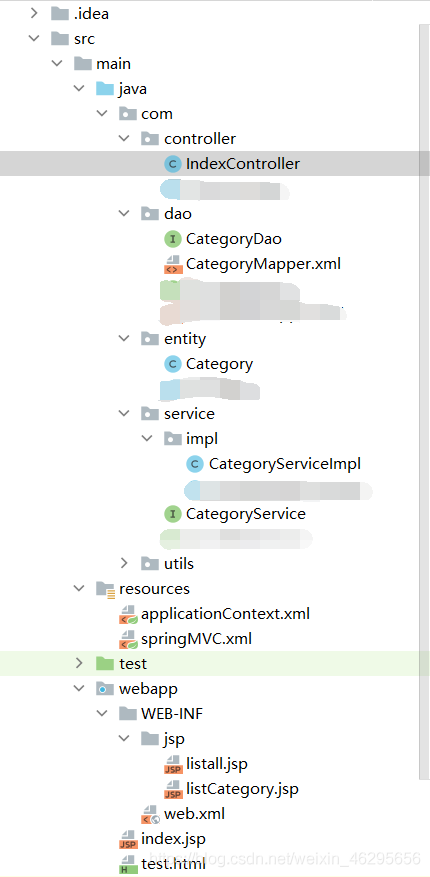Click the CategoryDao interface icon

[x=173, y=239]
